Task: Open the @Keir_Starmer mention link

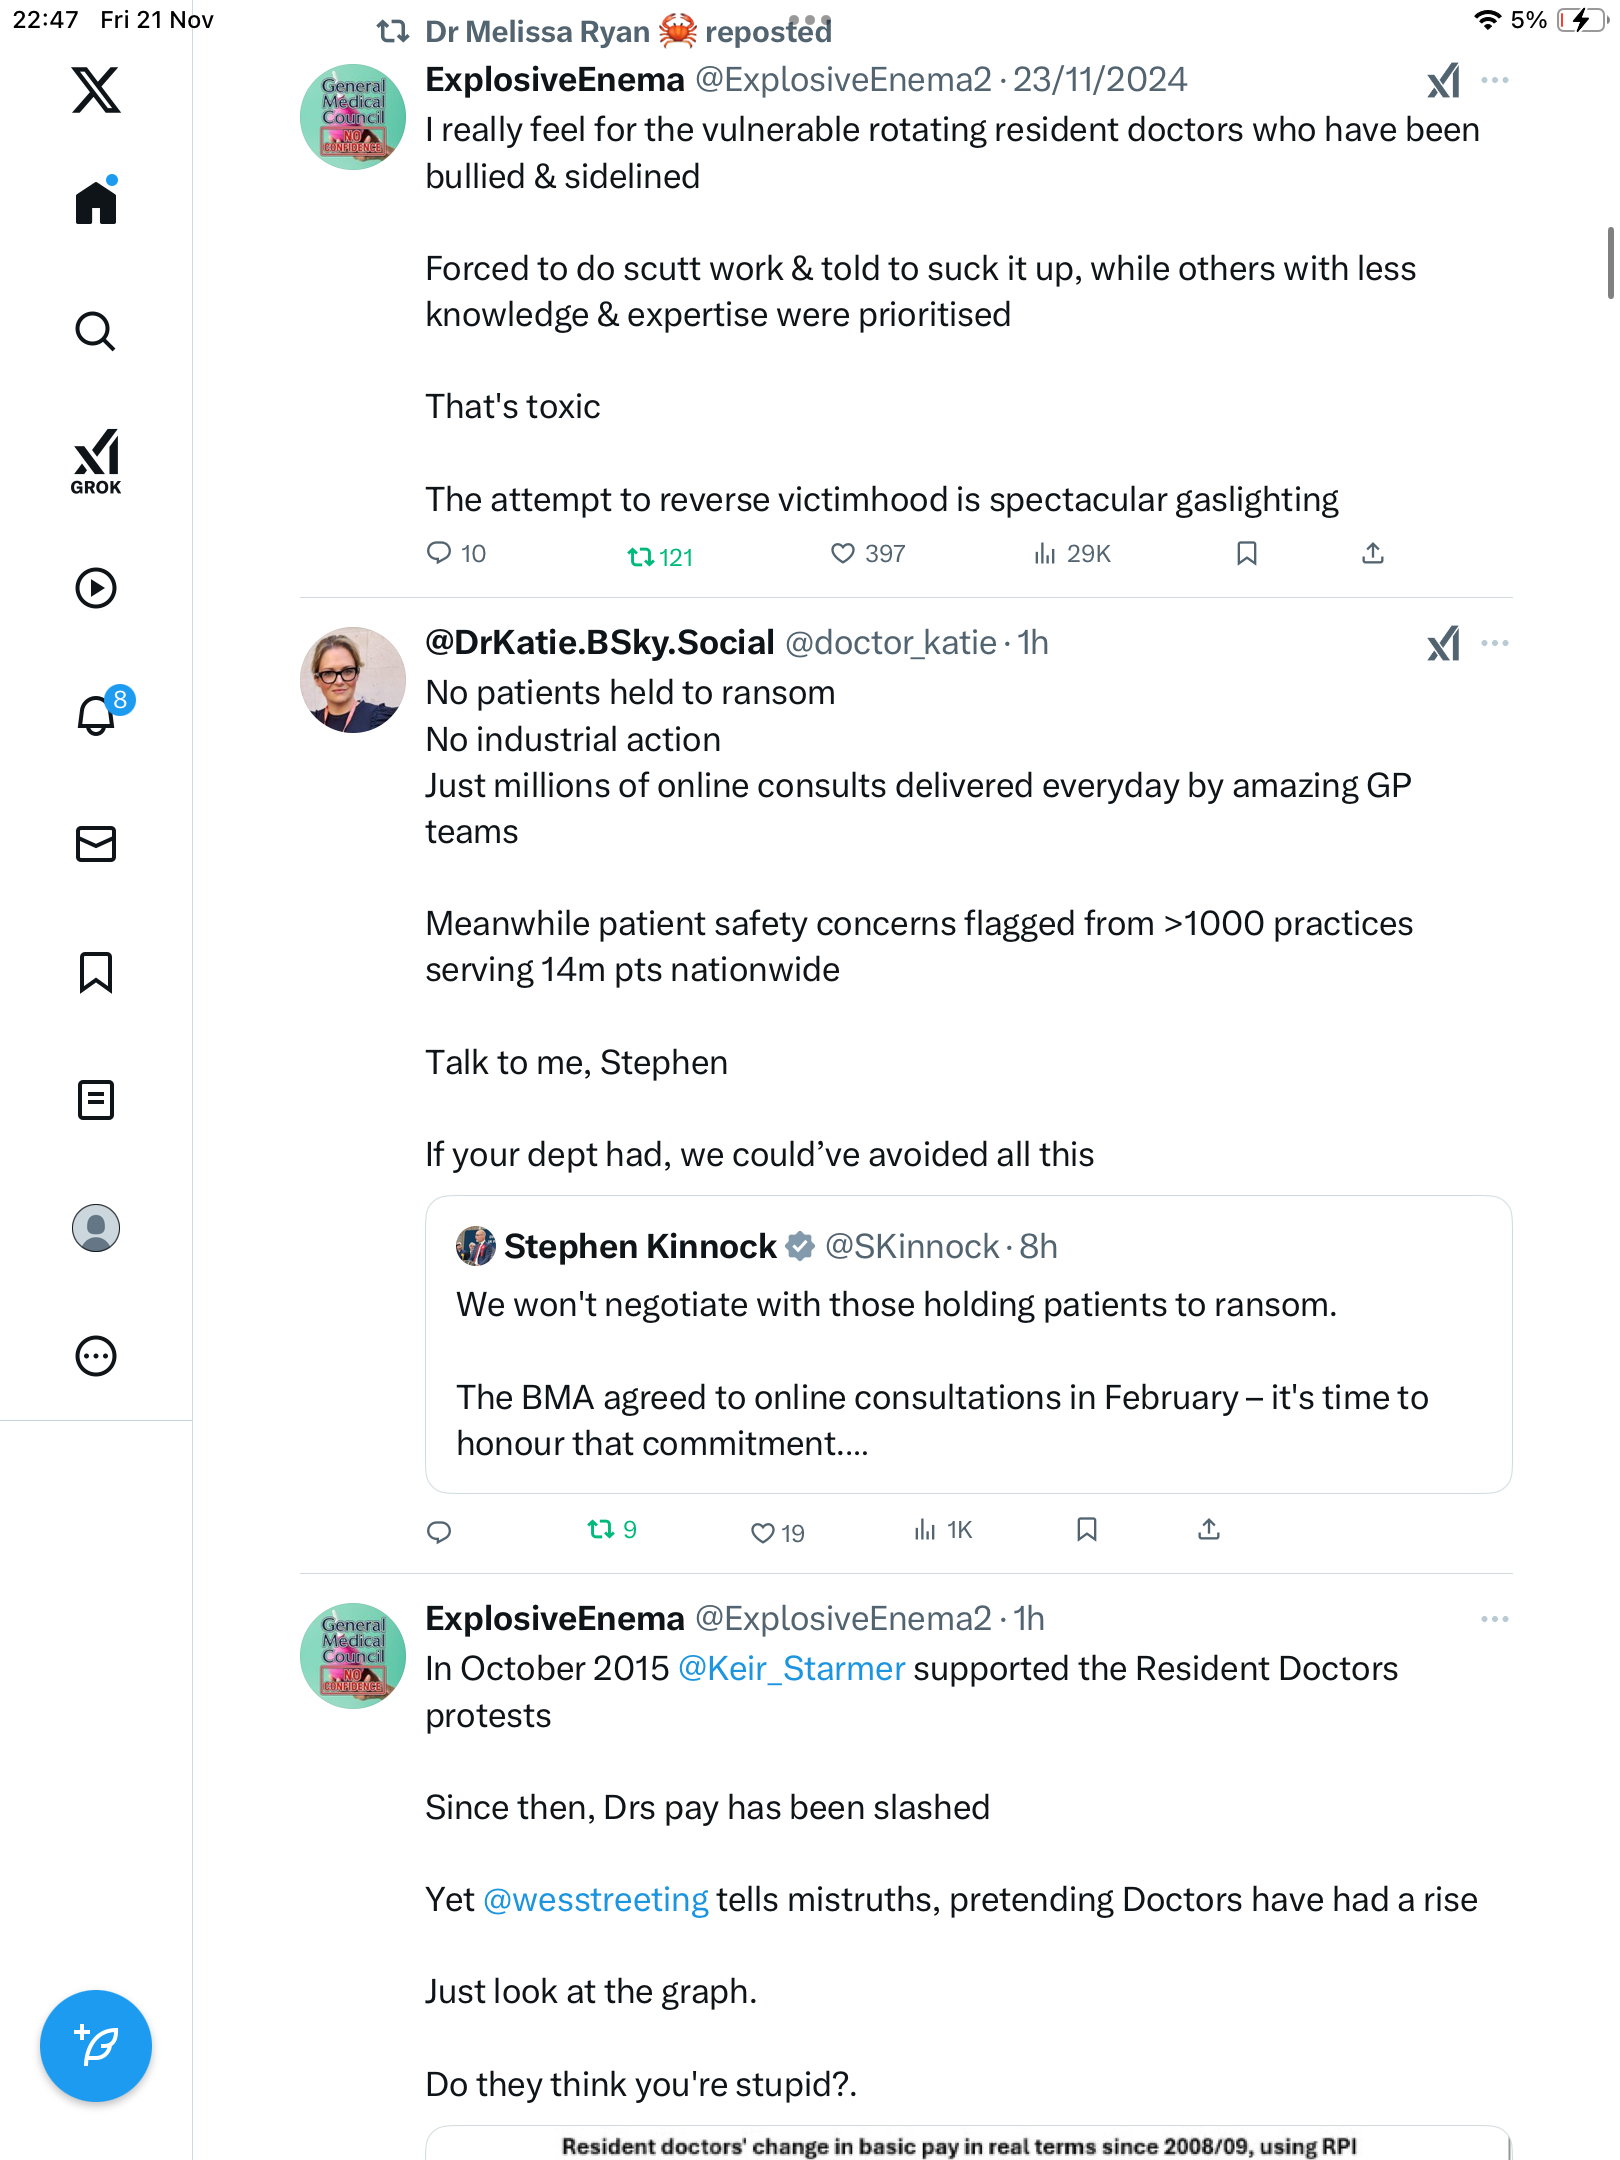Action: click(791, 1669)
